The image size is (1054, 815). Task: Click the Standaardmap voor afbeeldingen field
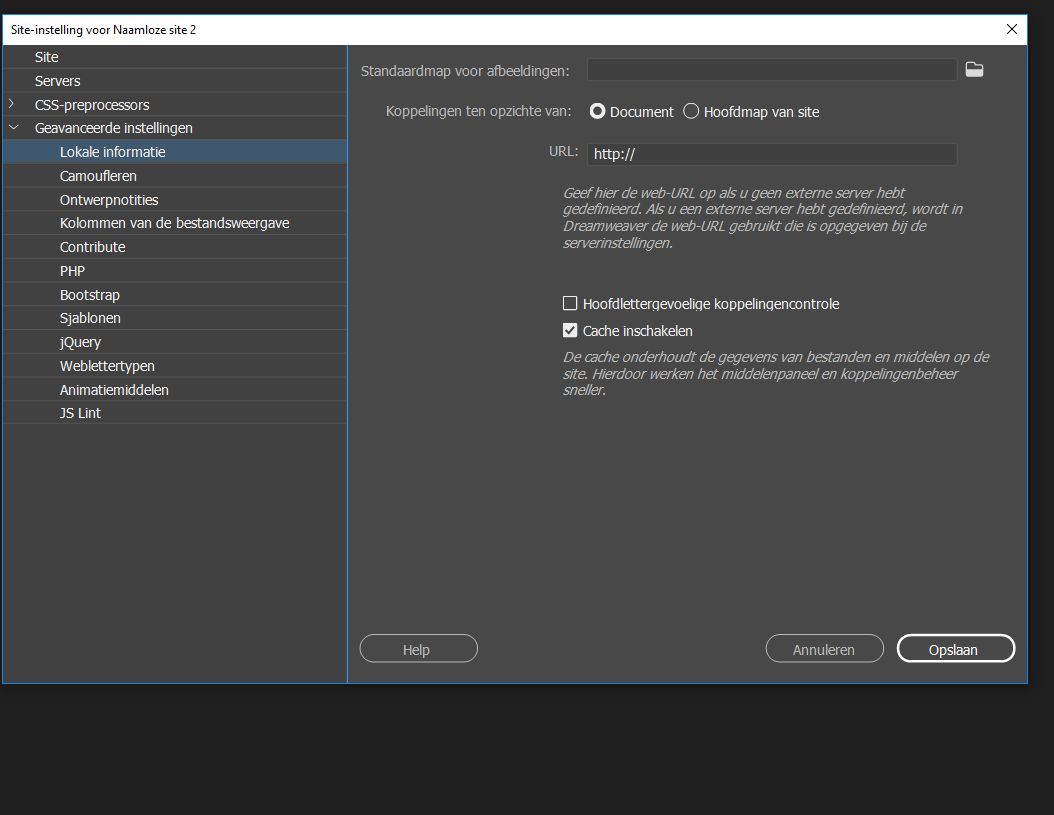click(770, 69)
